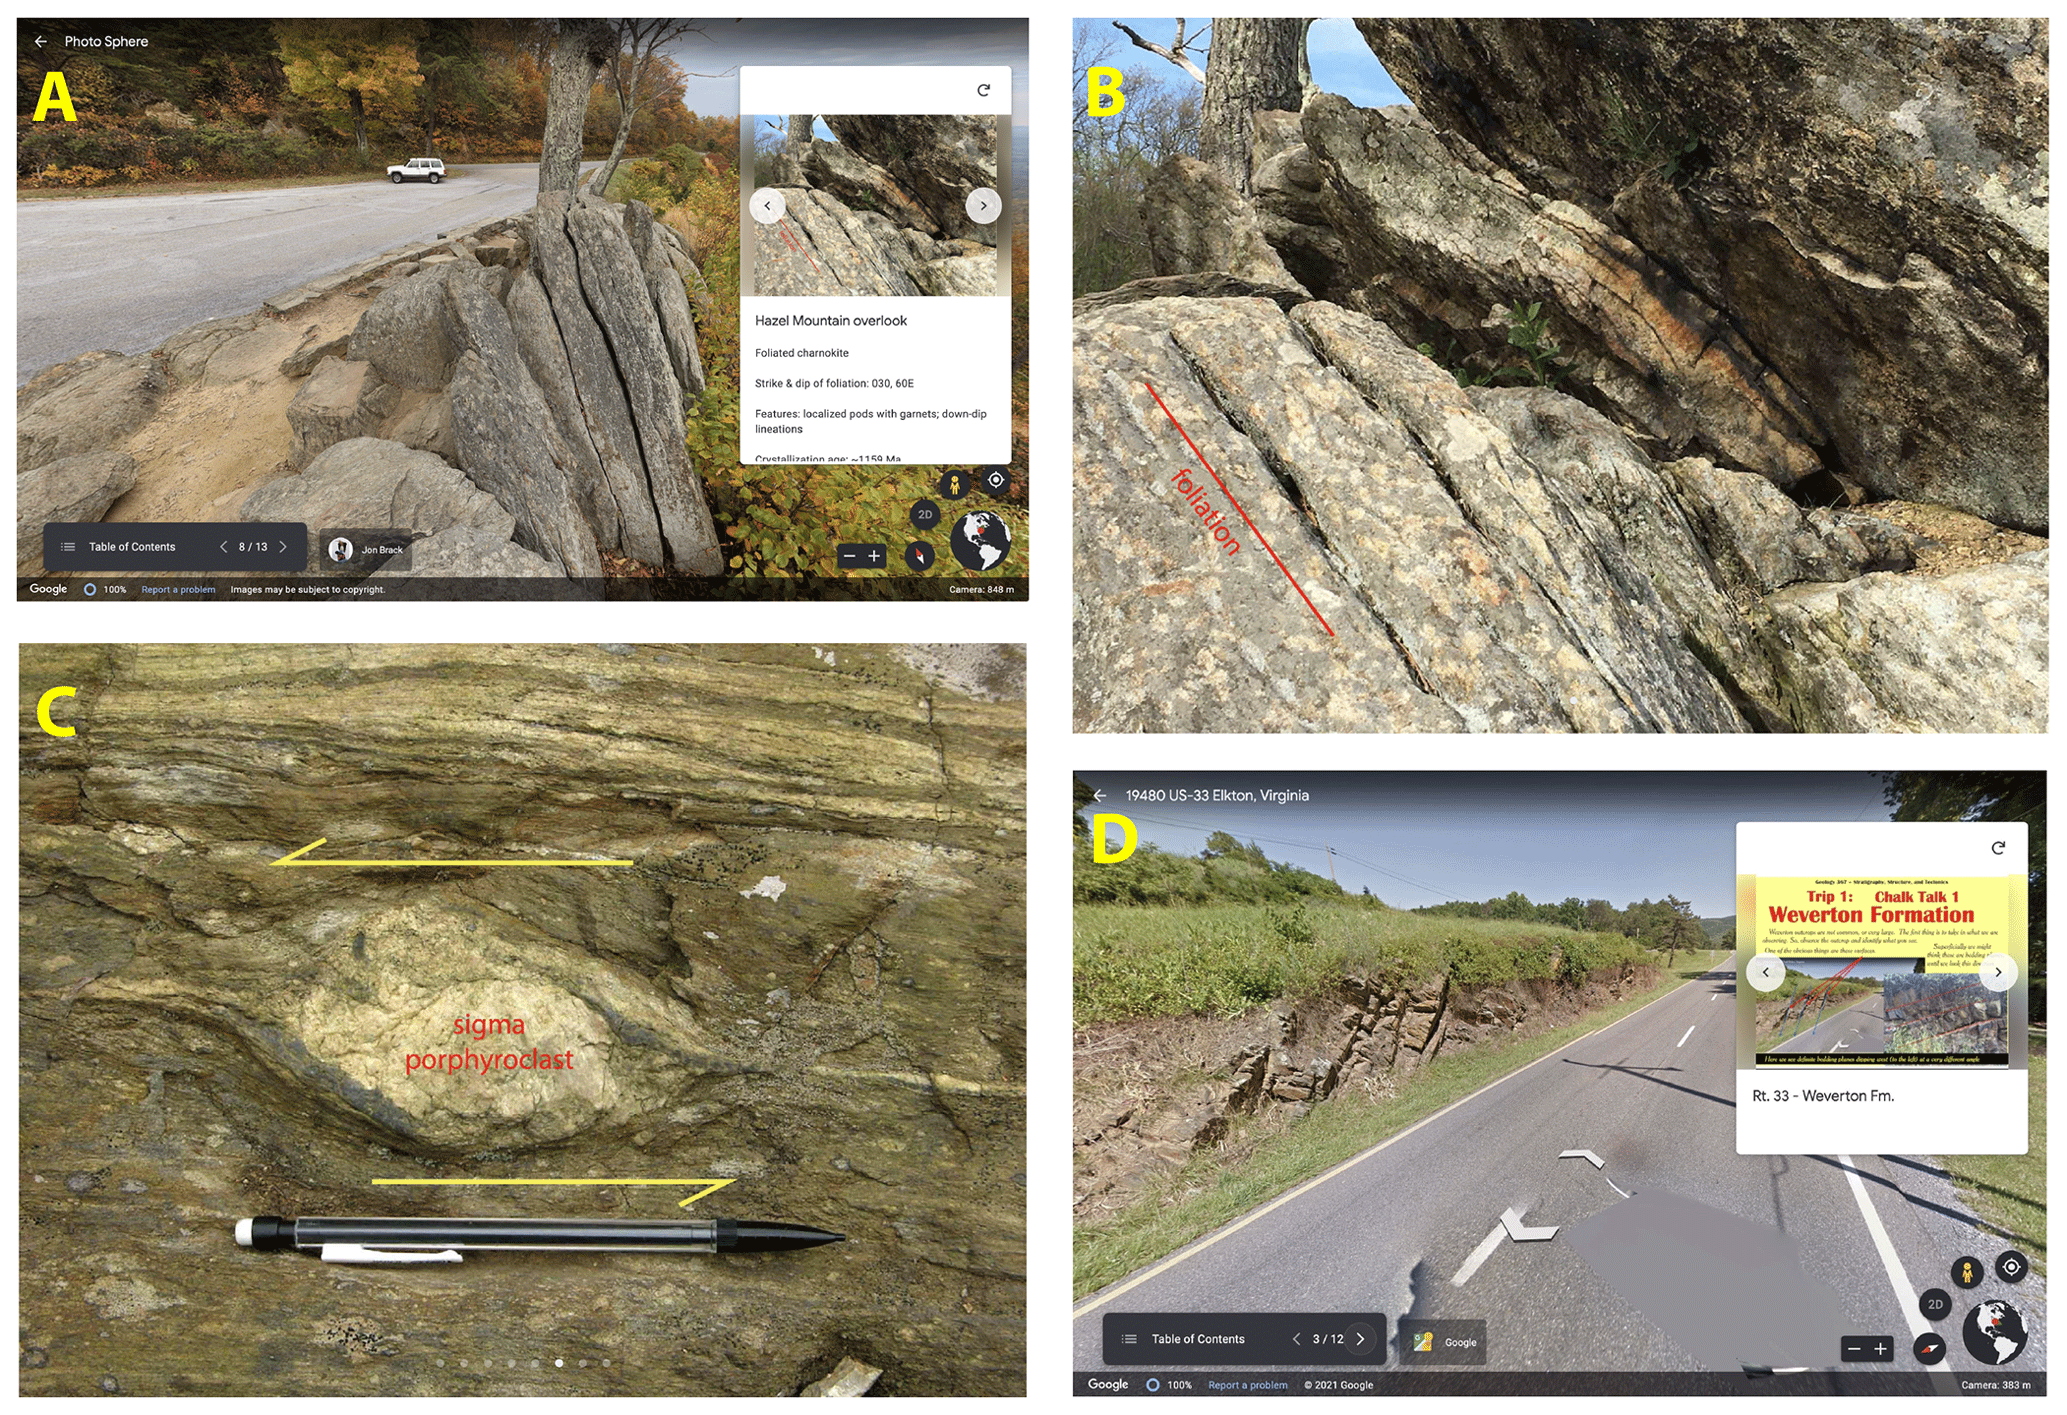The height and width of the screenshot is (1415, 2067).
Task: Zoom out with minus button in panel A
Action: click(849, 556)
